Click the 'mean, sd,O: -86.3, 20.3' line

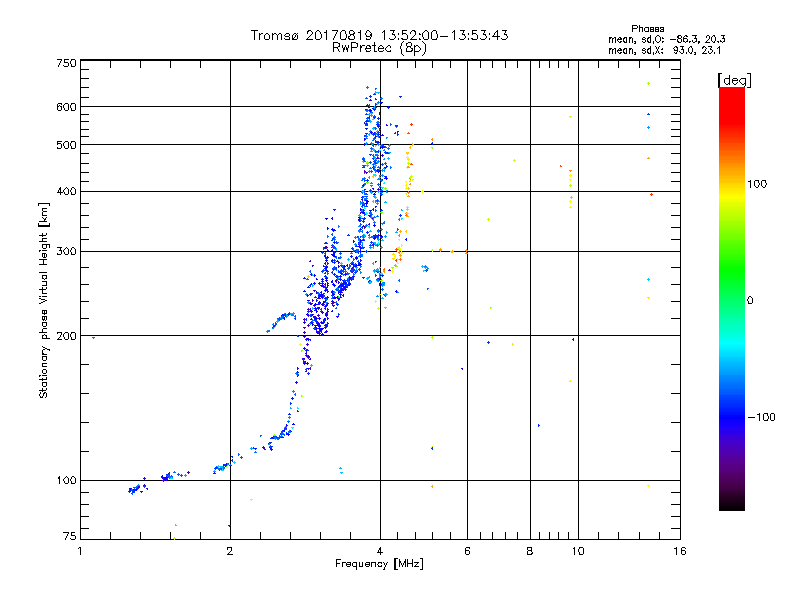[666, 39]
